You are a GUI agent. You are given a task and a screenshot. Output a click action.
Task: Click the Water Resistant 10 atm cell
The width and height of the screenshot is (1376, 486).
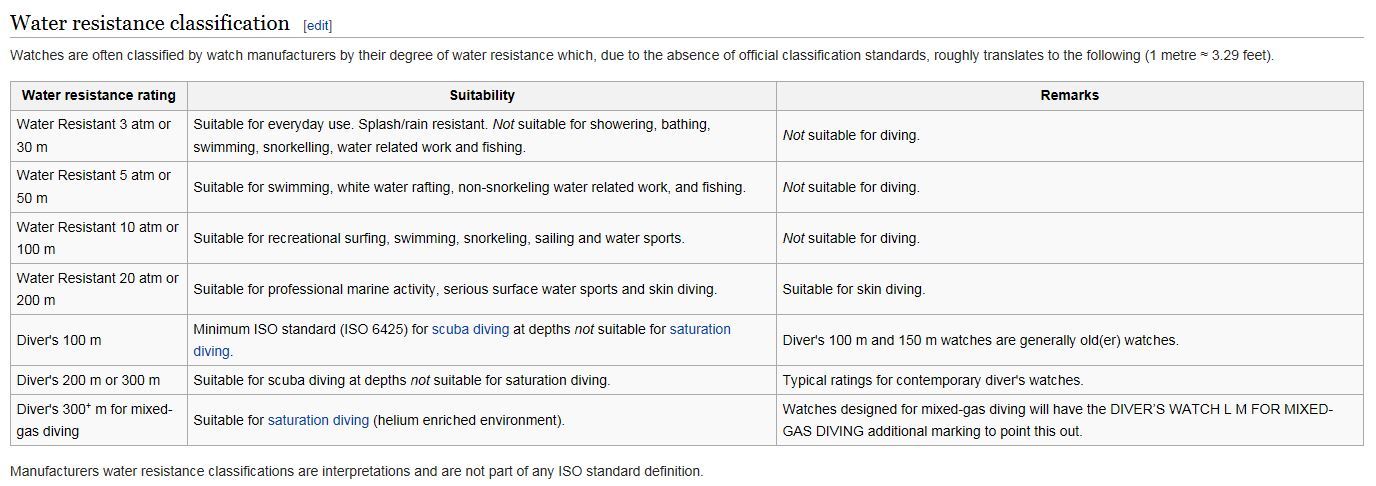(x=99, y=238)
